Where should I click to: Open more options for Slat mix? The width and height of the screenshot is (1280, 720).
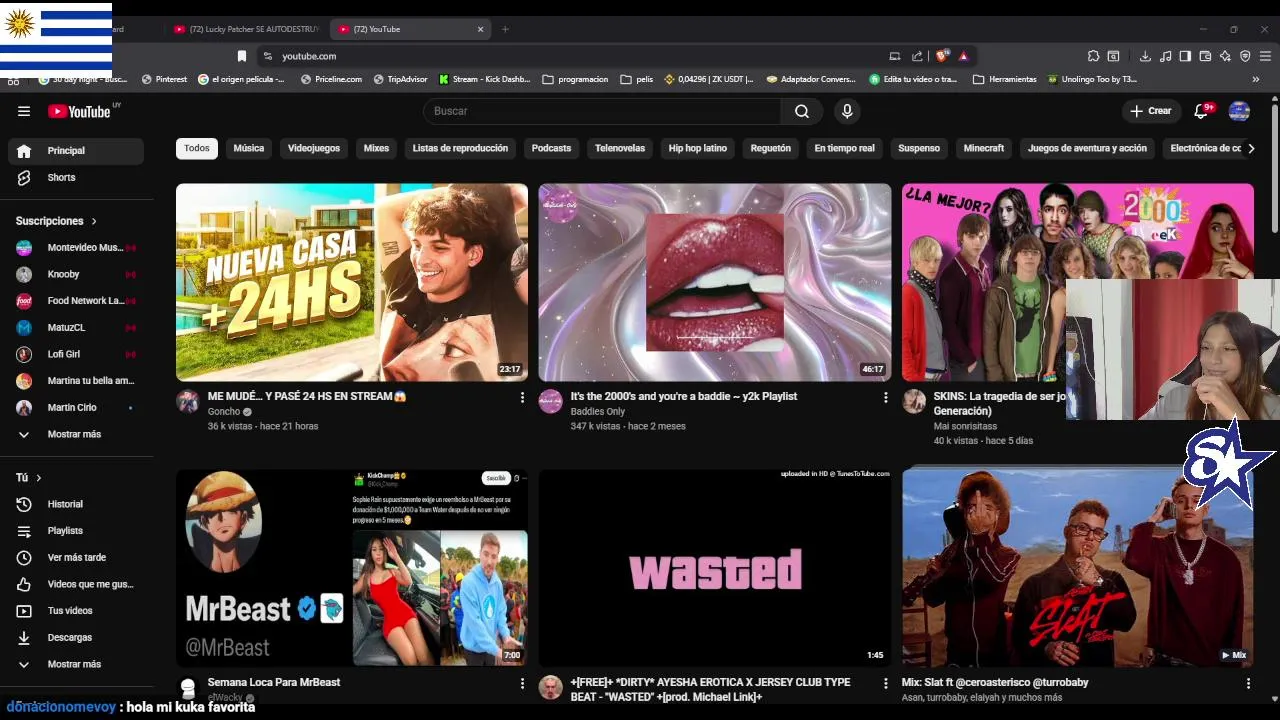(x=1248, y=684)
